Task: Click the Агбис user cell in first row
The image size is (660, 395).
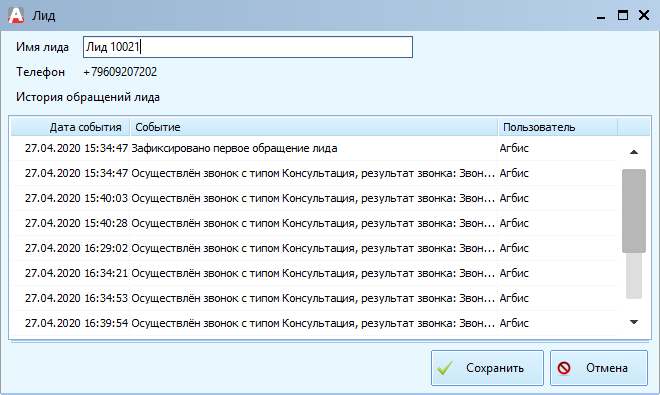Action: pos(514,148)
